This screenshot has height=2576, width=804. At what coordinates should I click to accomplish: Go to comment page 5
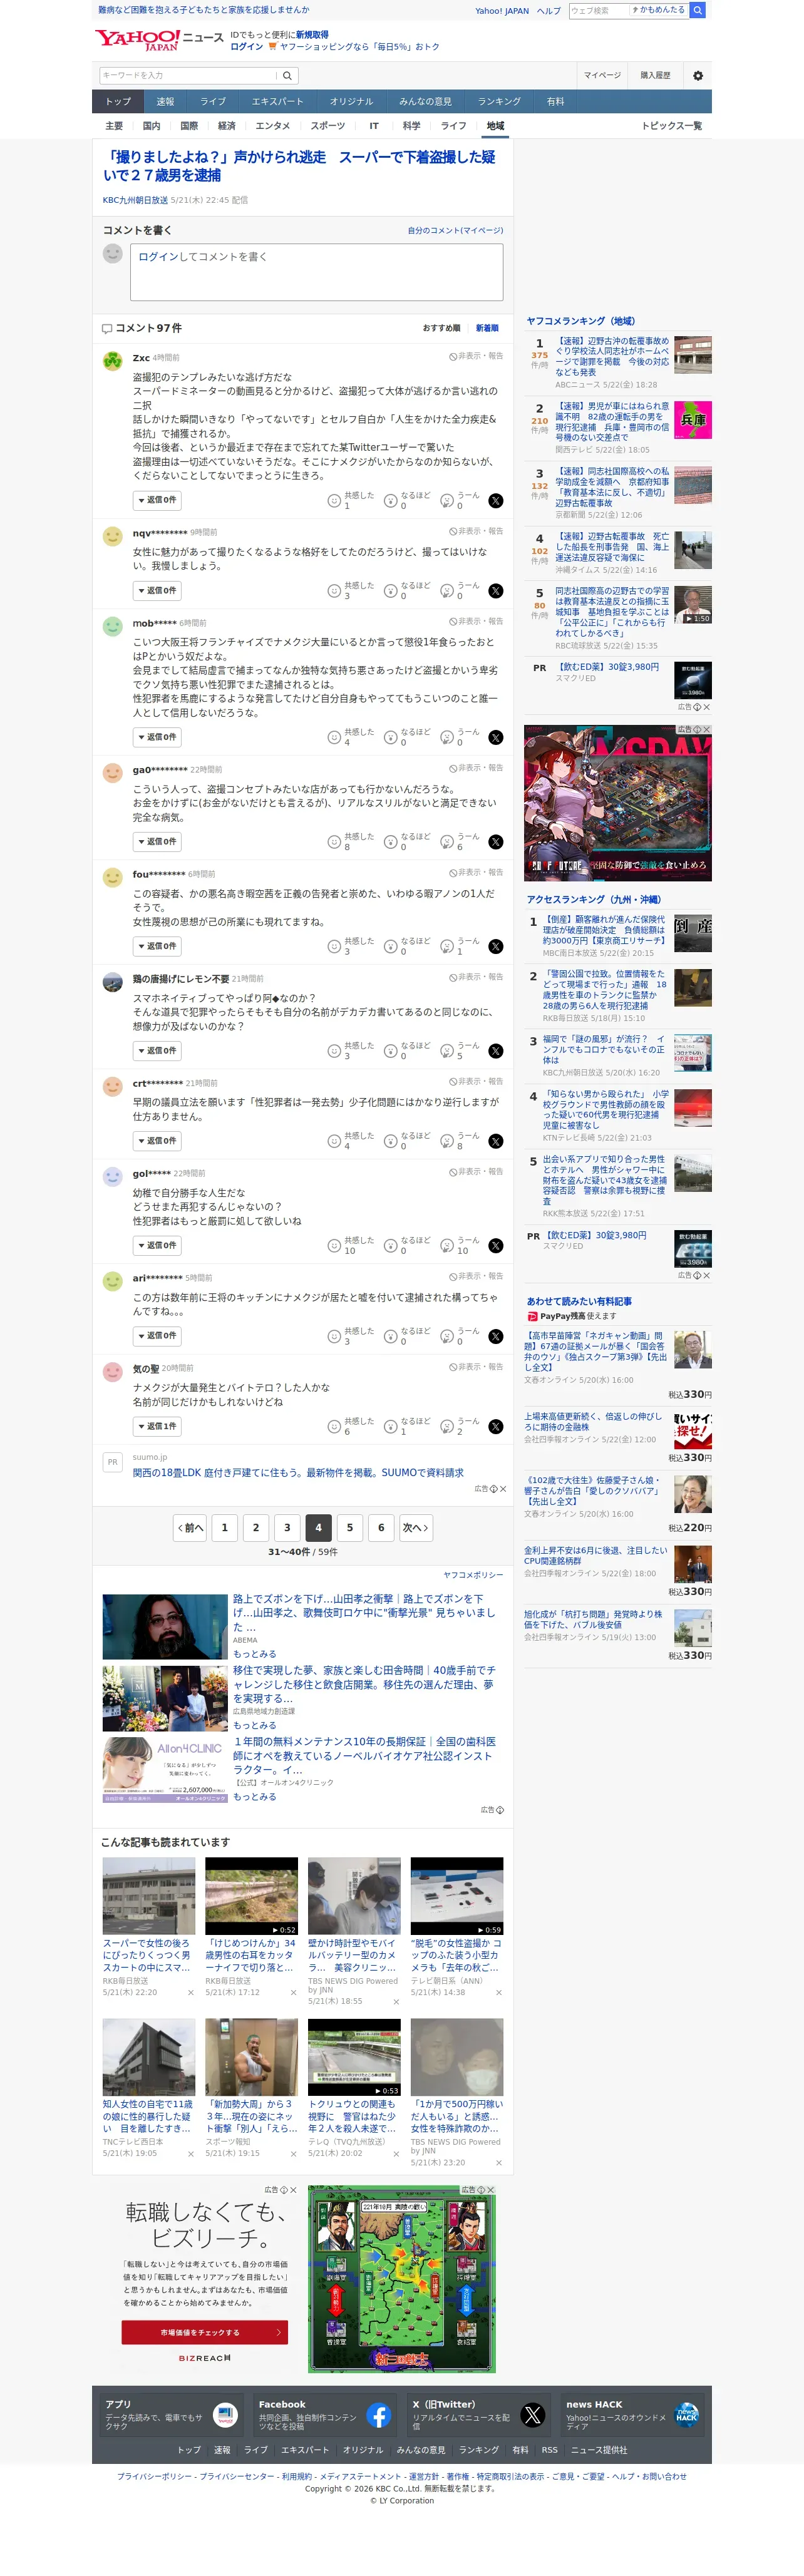point(350,1528)
